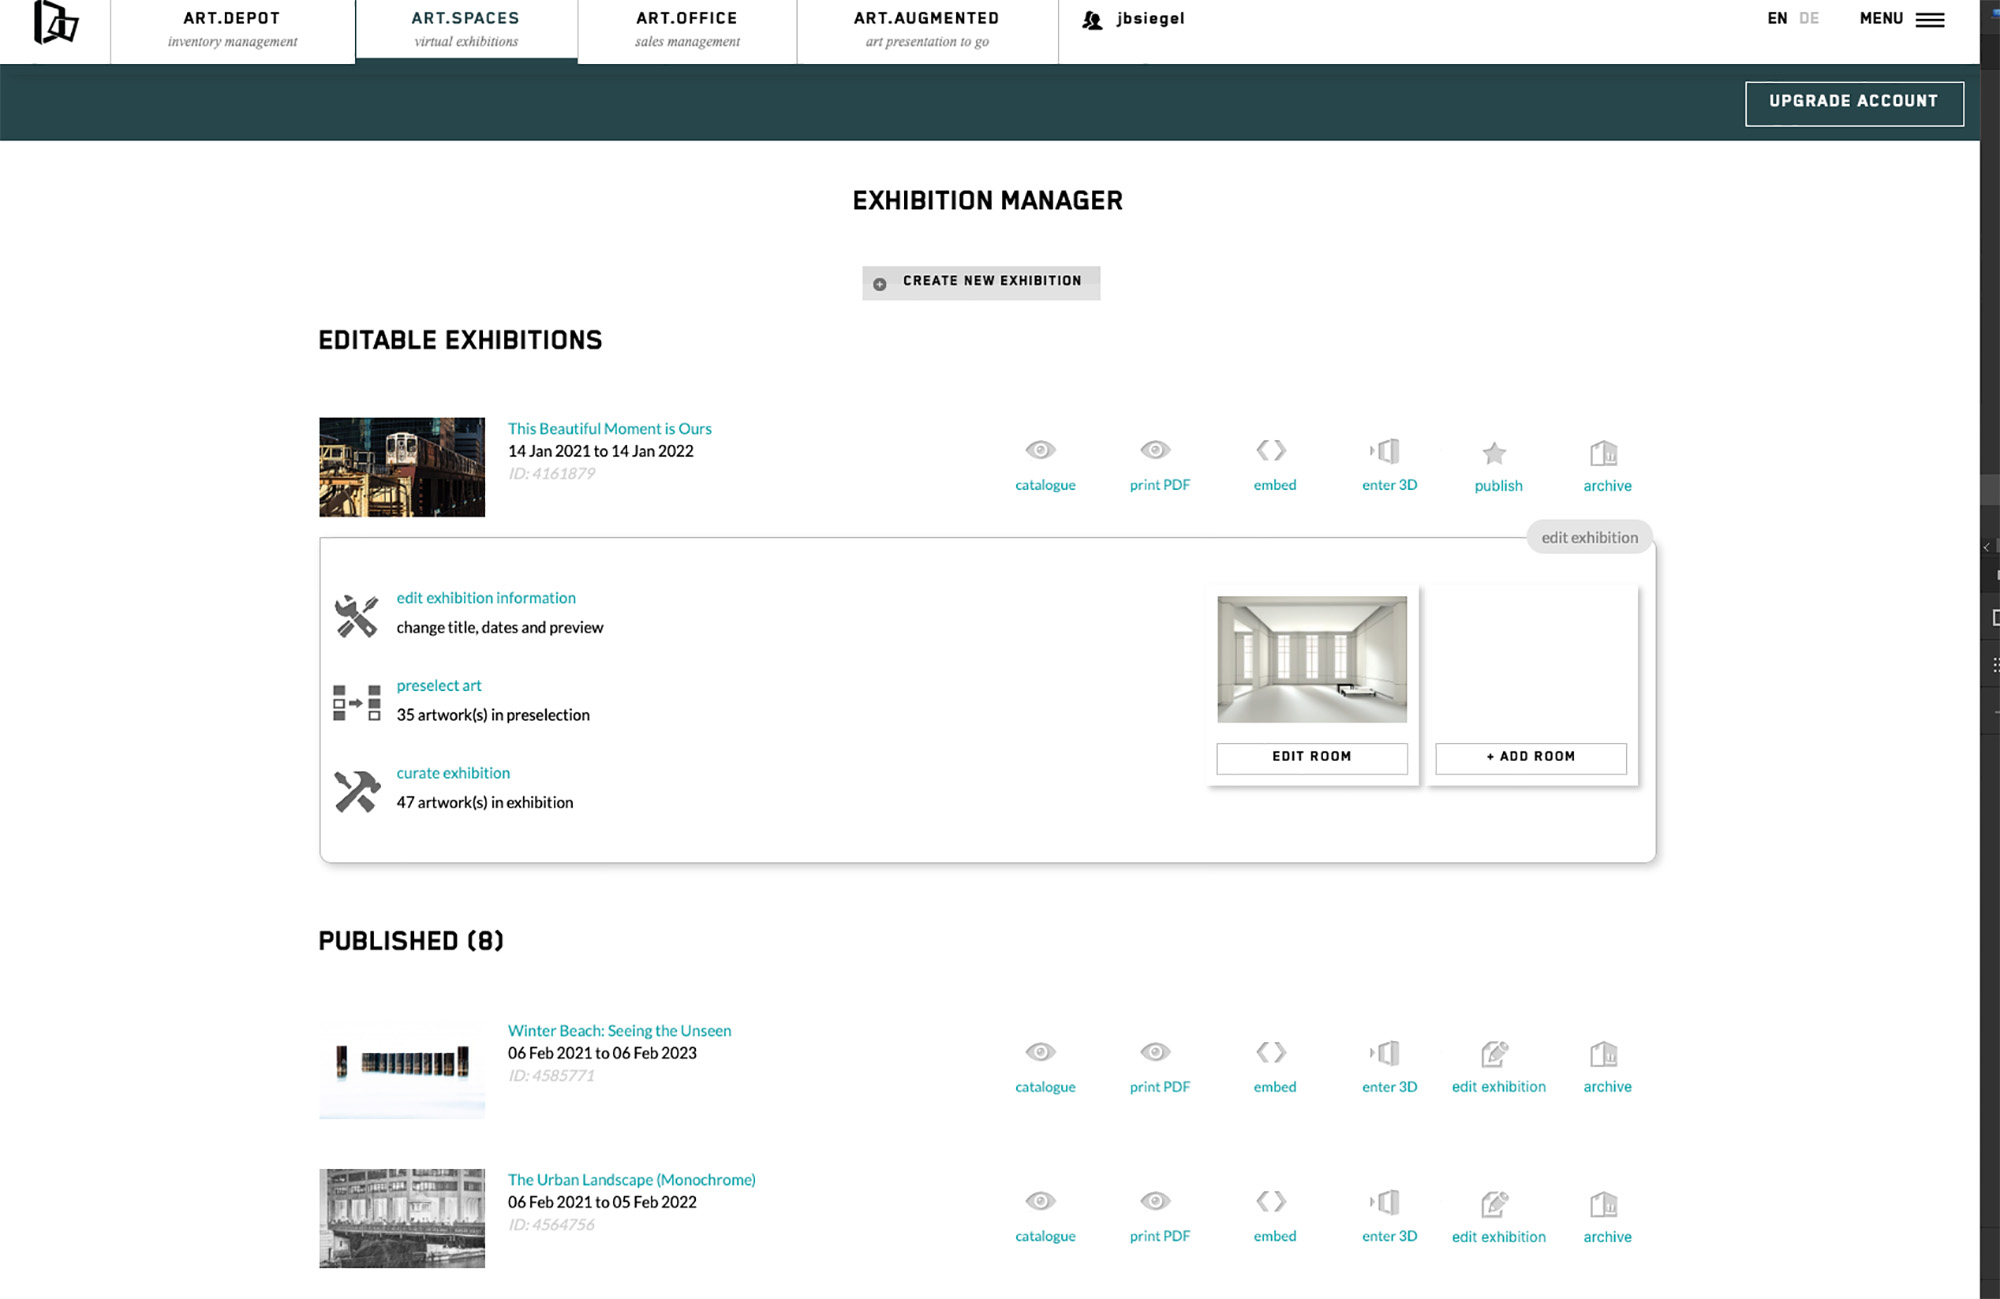Open embed code for This Beautiful Moment

click(x=1272, y=451)
